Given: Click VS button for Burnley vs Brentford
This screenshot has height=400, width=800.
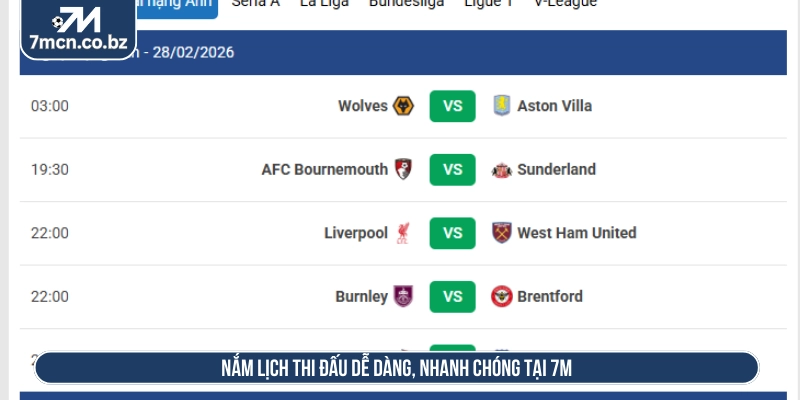Looking at the screenshot, I should pos(453,296).
